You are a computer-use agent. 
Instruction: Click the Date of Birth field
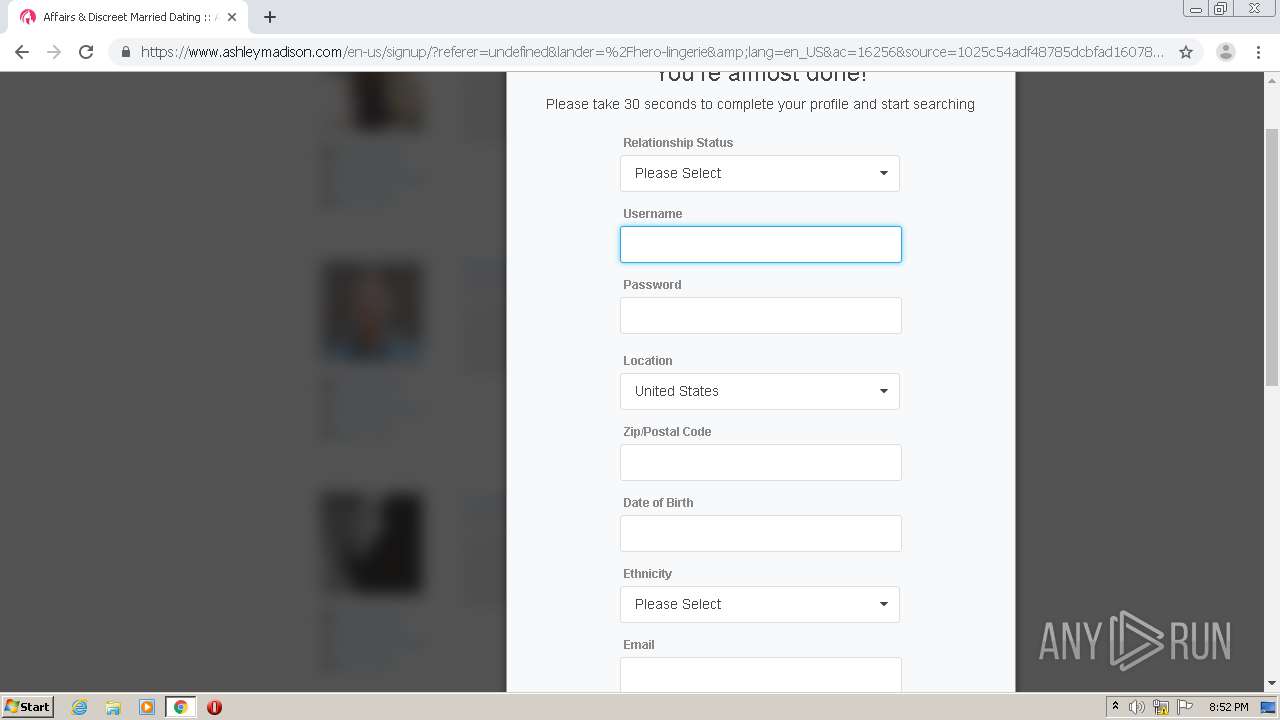[761, 533]
